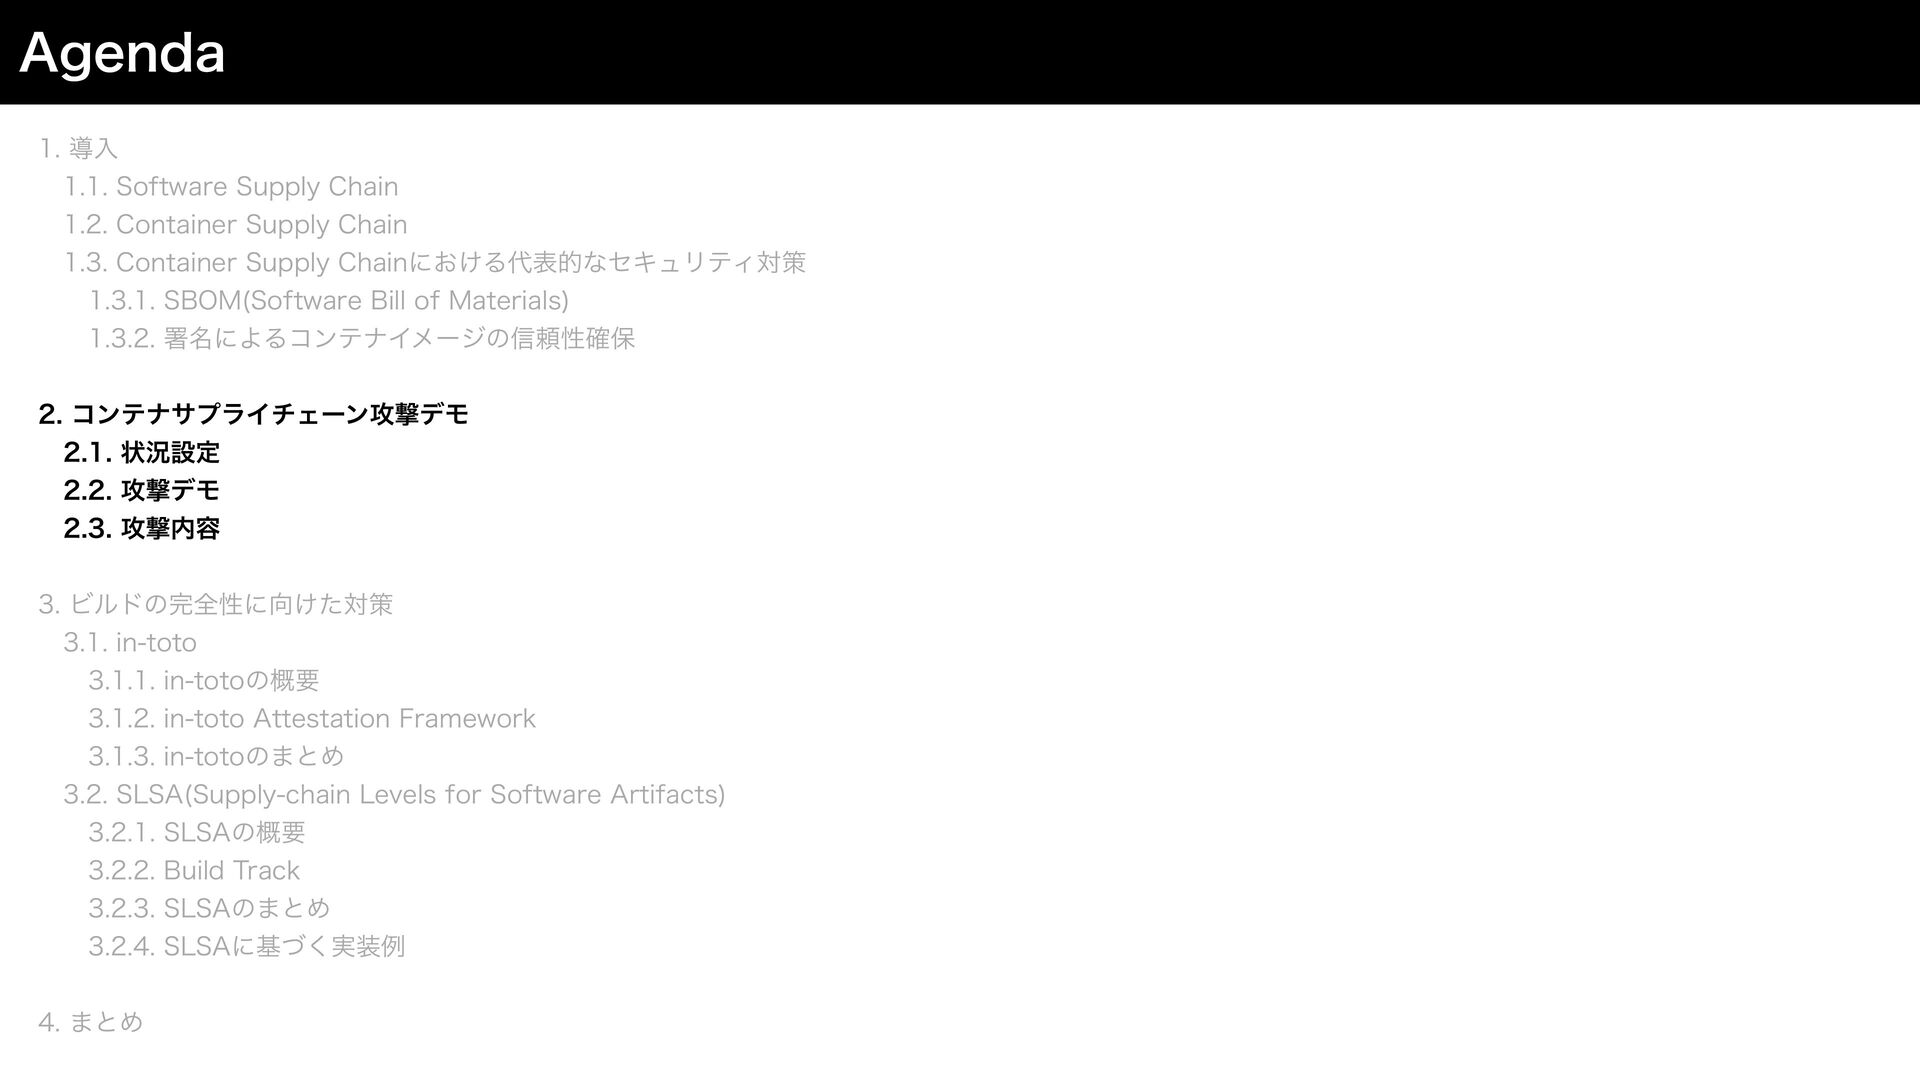
Task: Click 3.2.2. Build Track item
Action: click(194, 871)
